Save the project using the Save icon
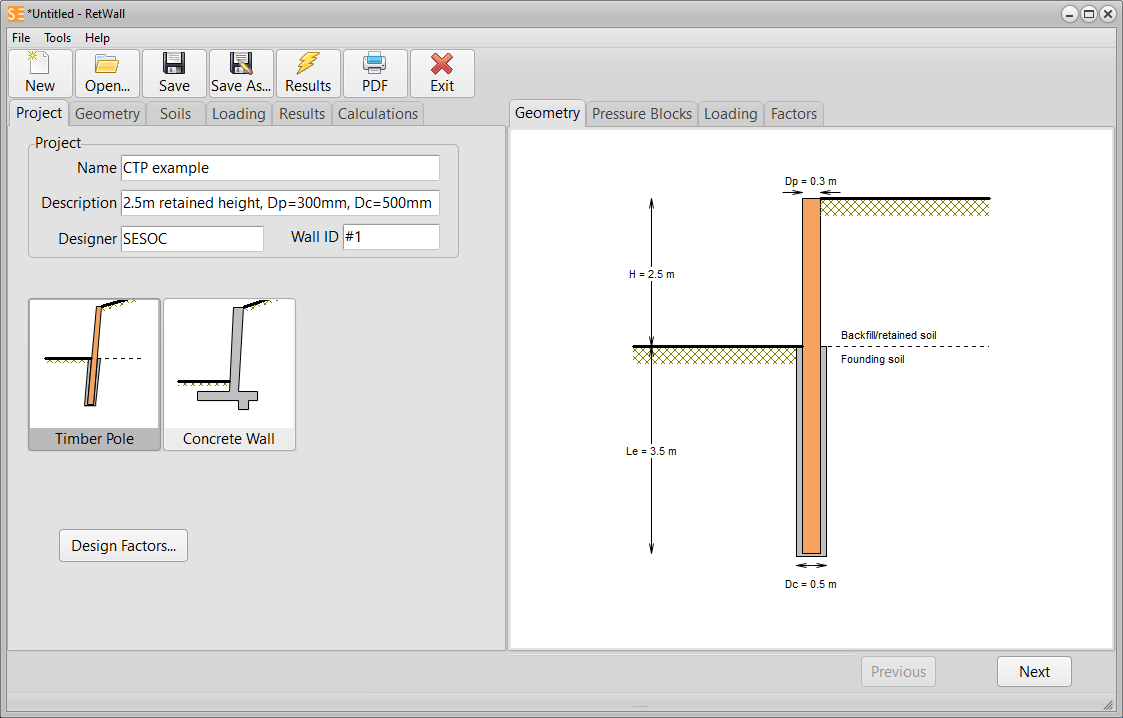1123x718 pixels. point(174,73)
